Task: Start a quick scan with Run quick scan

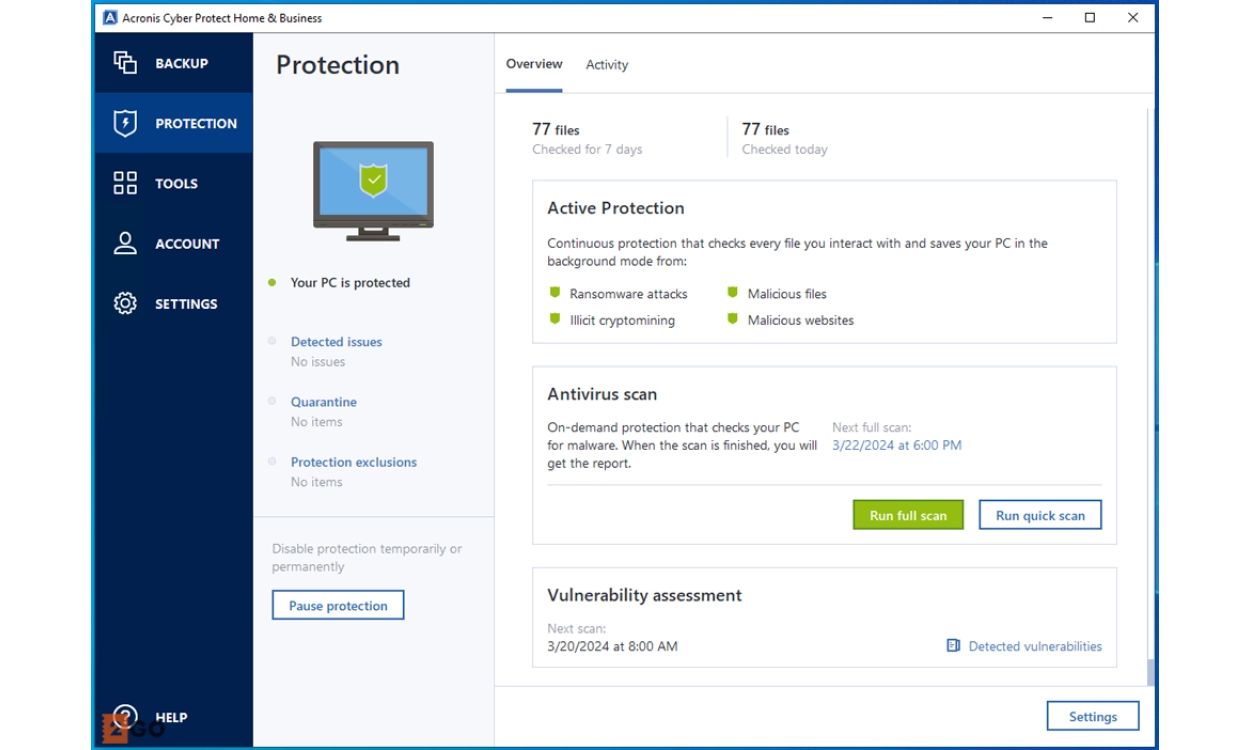Action: point(1040,515)
